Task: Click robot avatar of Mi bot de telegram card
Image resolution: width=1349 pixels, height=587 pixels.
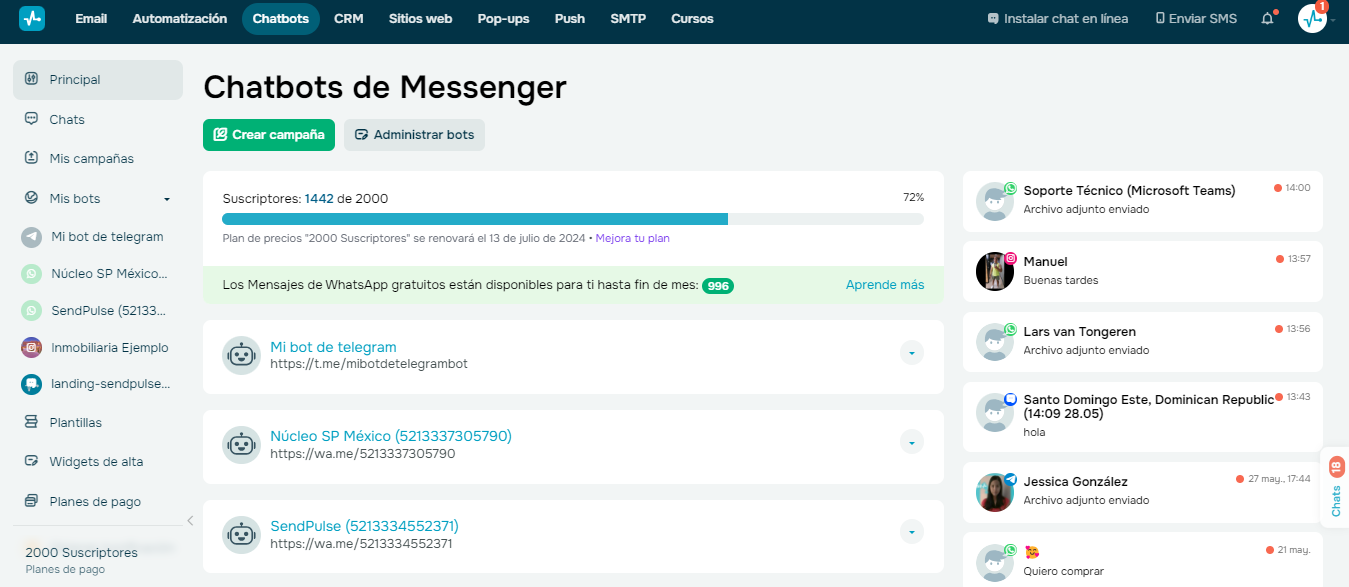Action: (241, 355)
